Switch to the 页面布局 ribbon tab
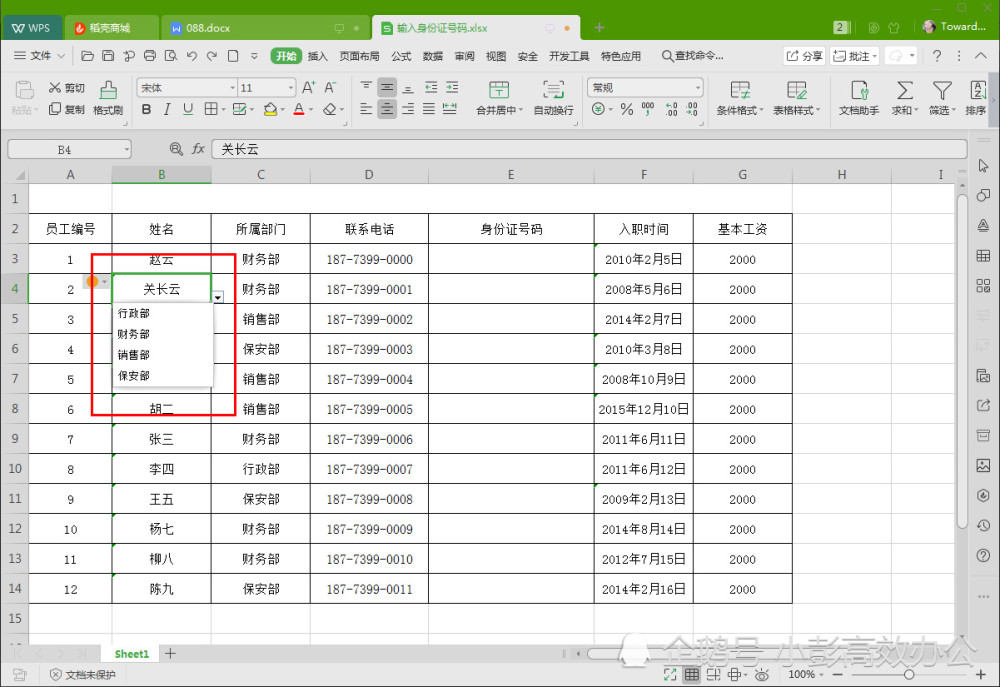Image resolution: width=1000 pixels, height=687 pixels. [359, 56]
